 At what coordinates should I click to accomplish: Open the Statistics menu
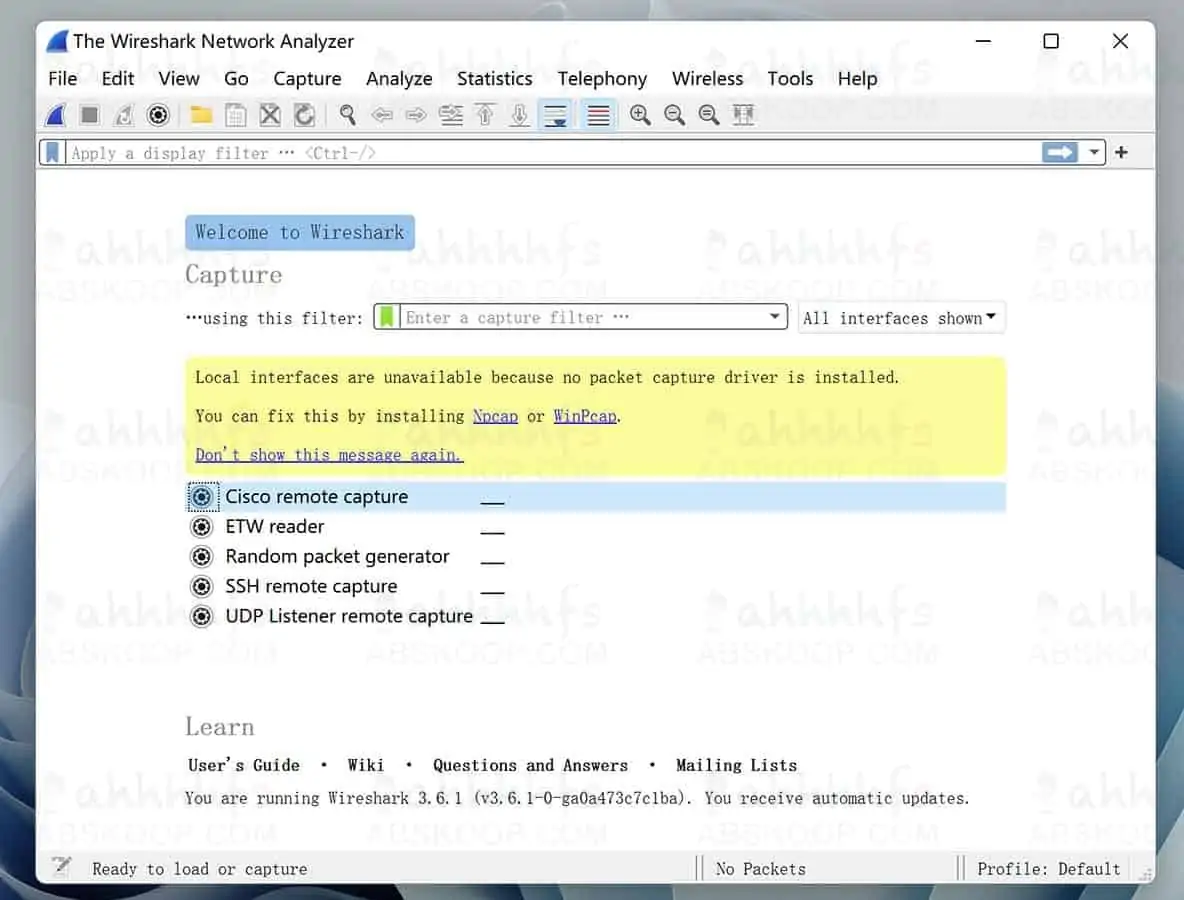tap(494, 78)
